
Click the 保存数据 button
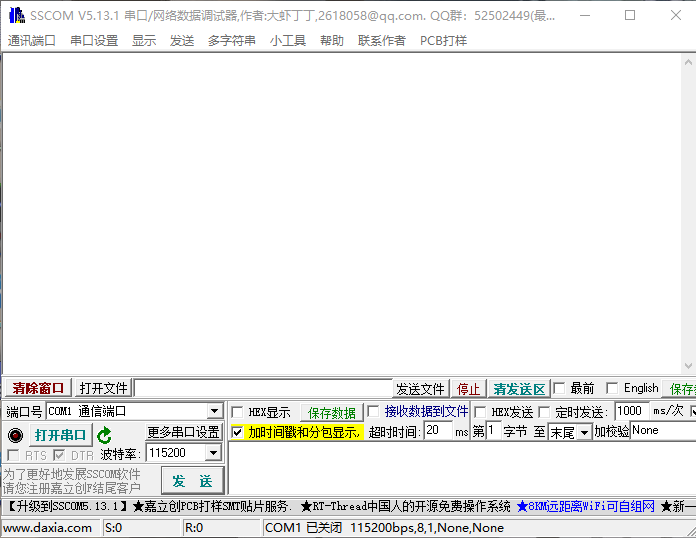(332, 413)
